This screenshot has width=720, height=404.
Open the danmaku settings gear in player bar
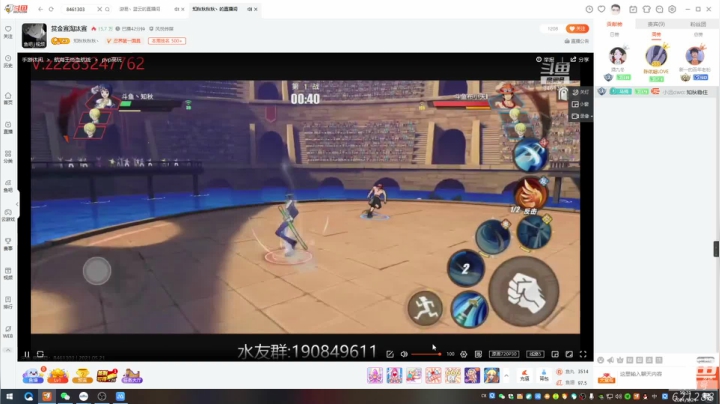pyautogui.click(x=464, y=354)
